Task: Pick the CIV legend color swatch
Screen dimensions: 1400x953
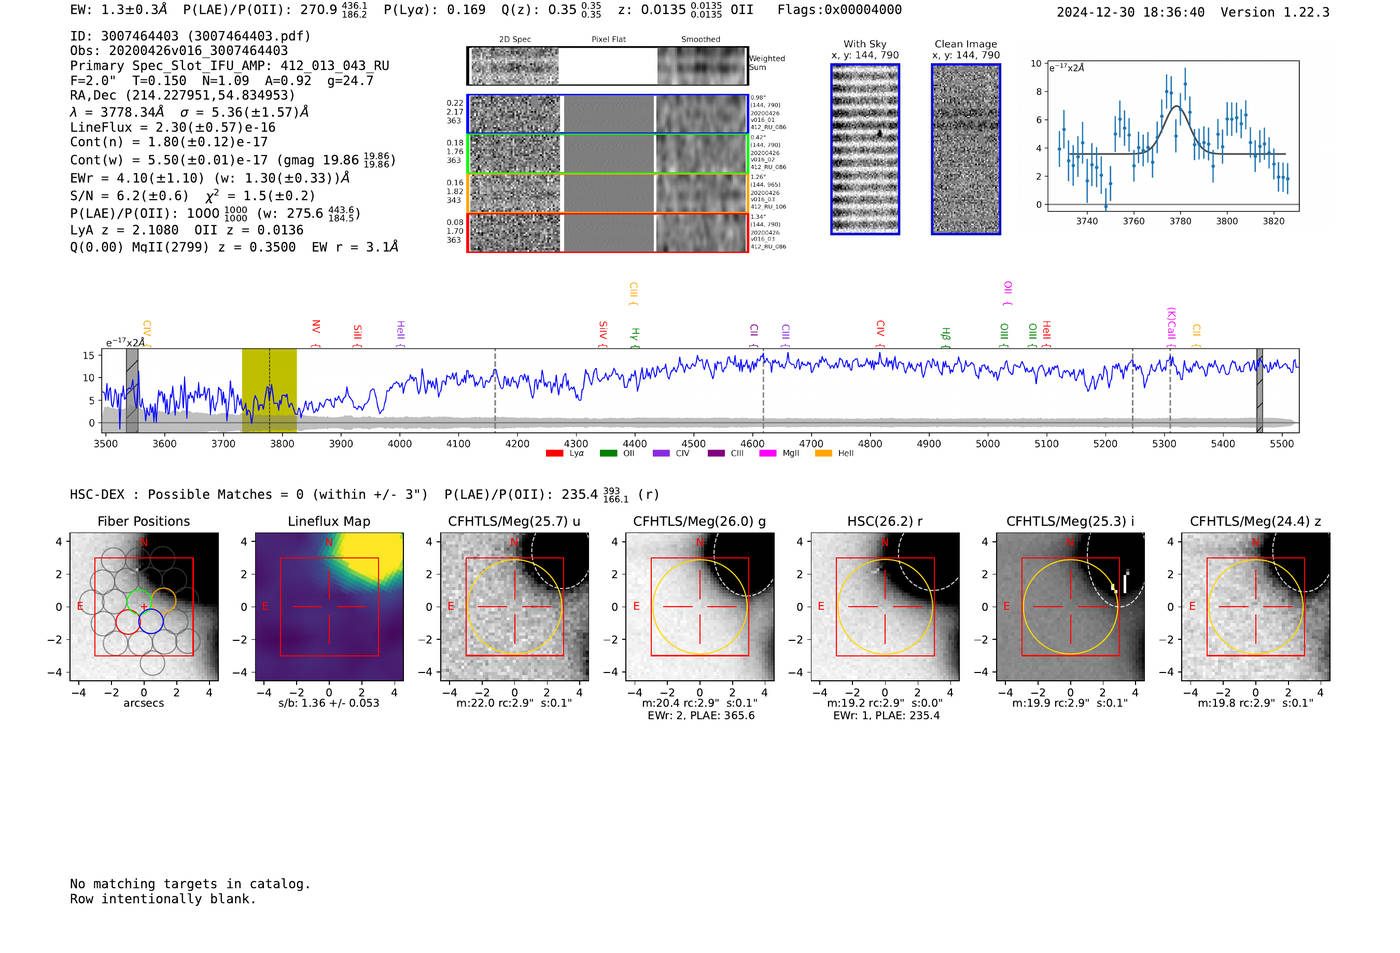Action: [661, 454]
